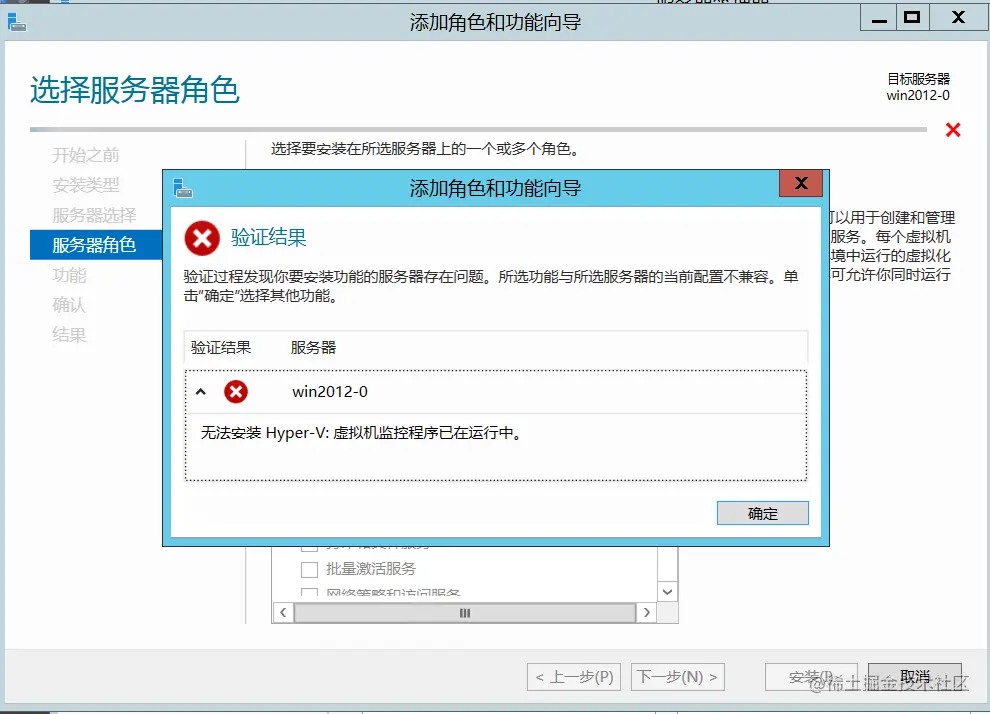This screenshot has width=990, height=714.
Task: Go to 功能 wizard step
Action: pyautogui.click(x=69, y=275)
